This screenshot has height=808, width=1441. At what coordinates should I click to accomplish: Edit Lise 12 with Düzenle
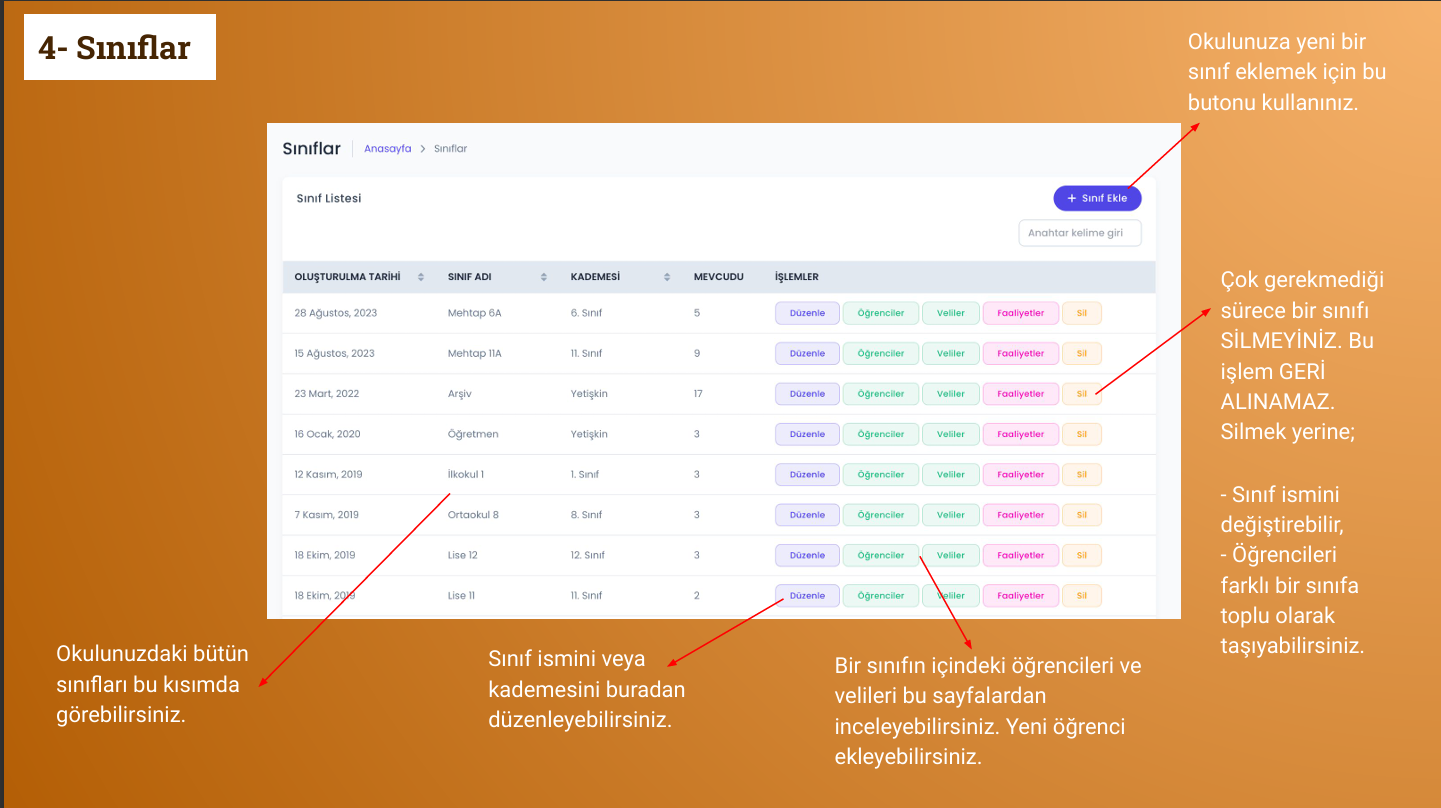coord(807,555)
